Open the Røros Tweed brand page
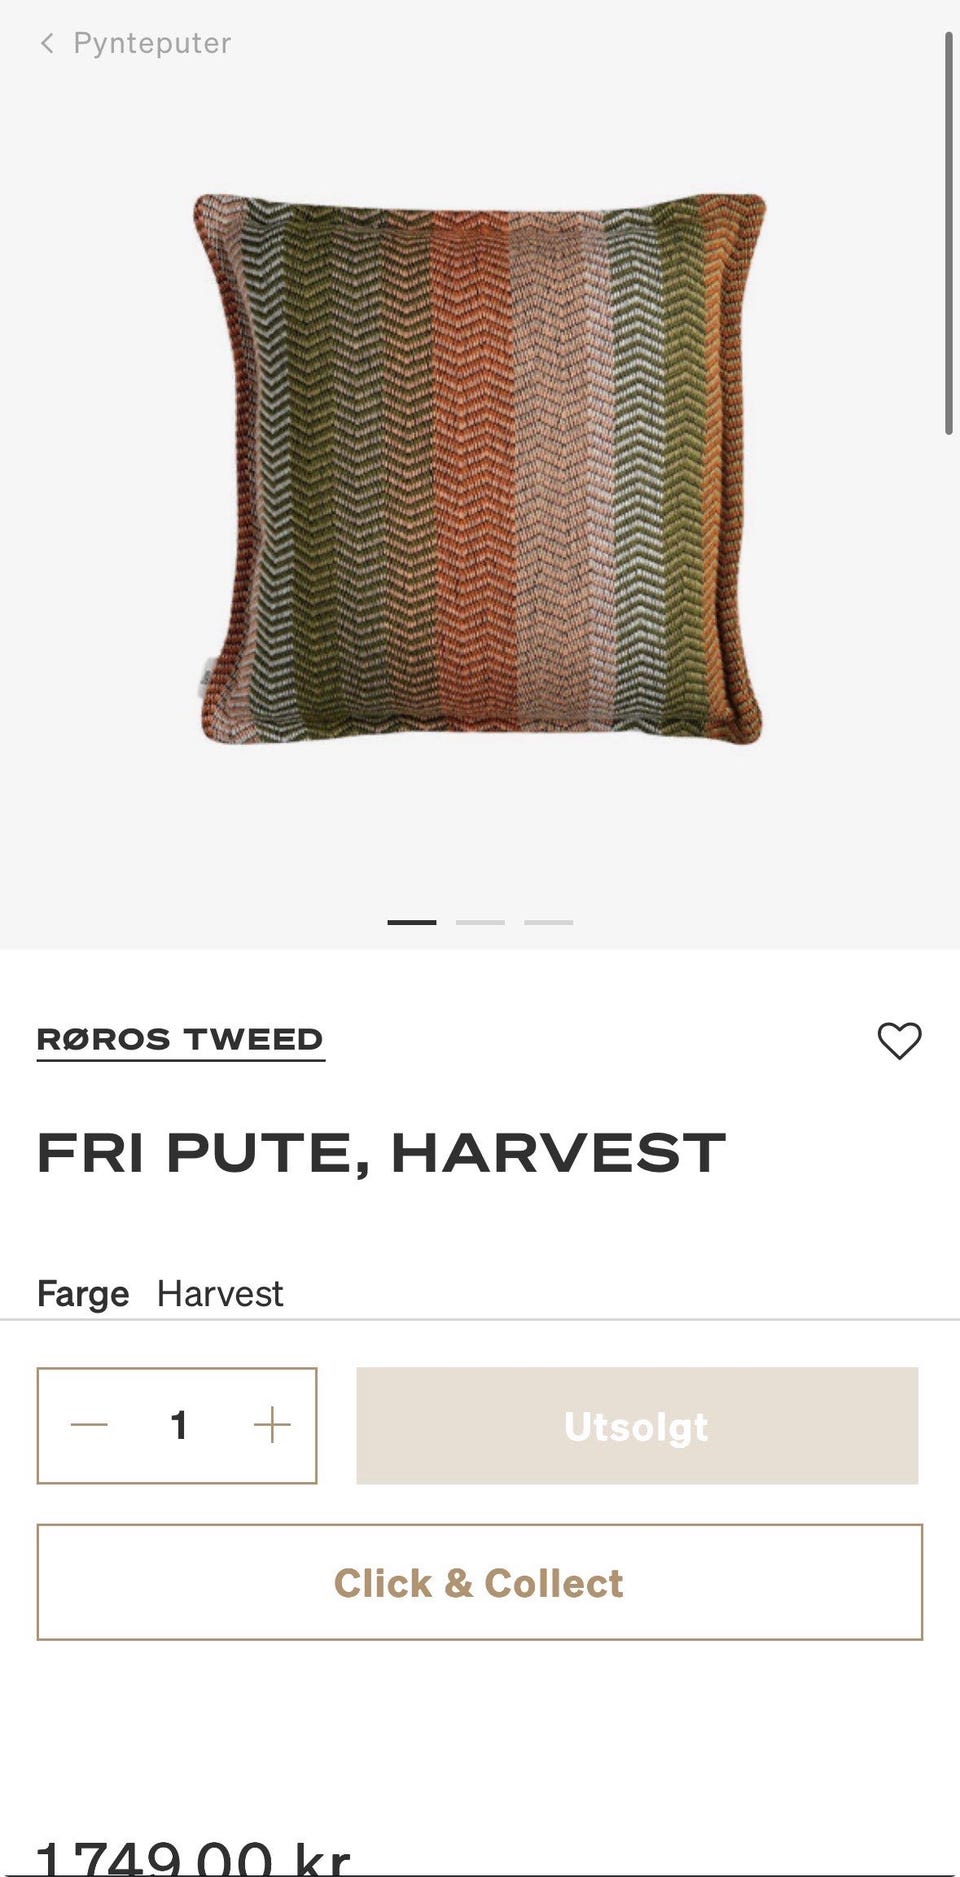Screen dimensions: 960x1877 pos(180,1040)
